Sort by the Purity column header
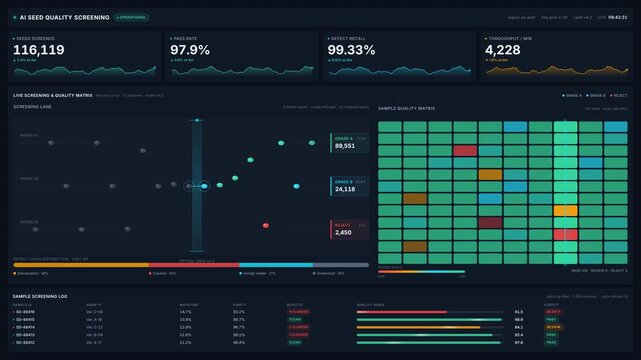The width and height of the screenshot is (641, 360). (239, 305)
